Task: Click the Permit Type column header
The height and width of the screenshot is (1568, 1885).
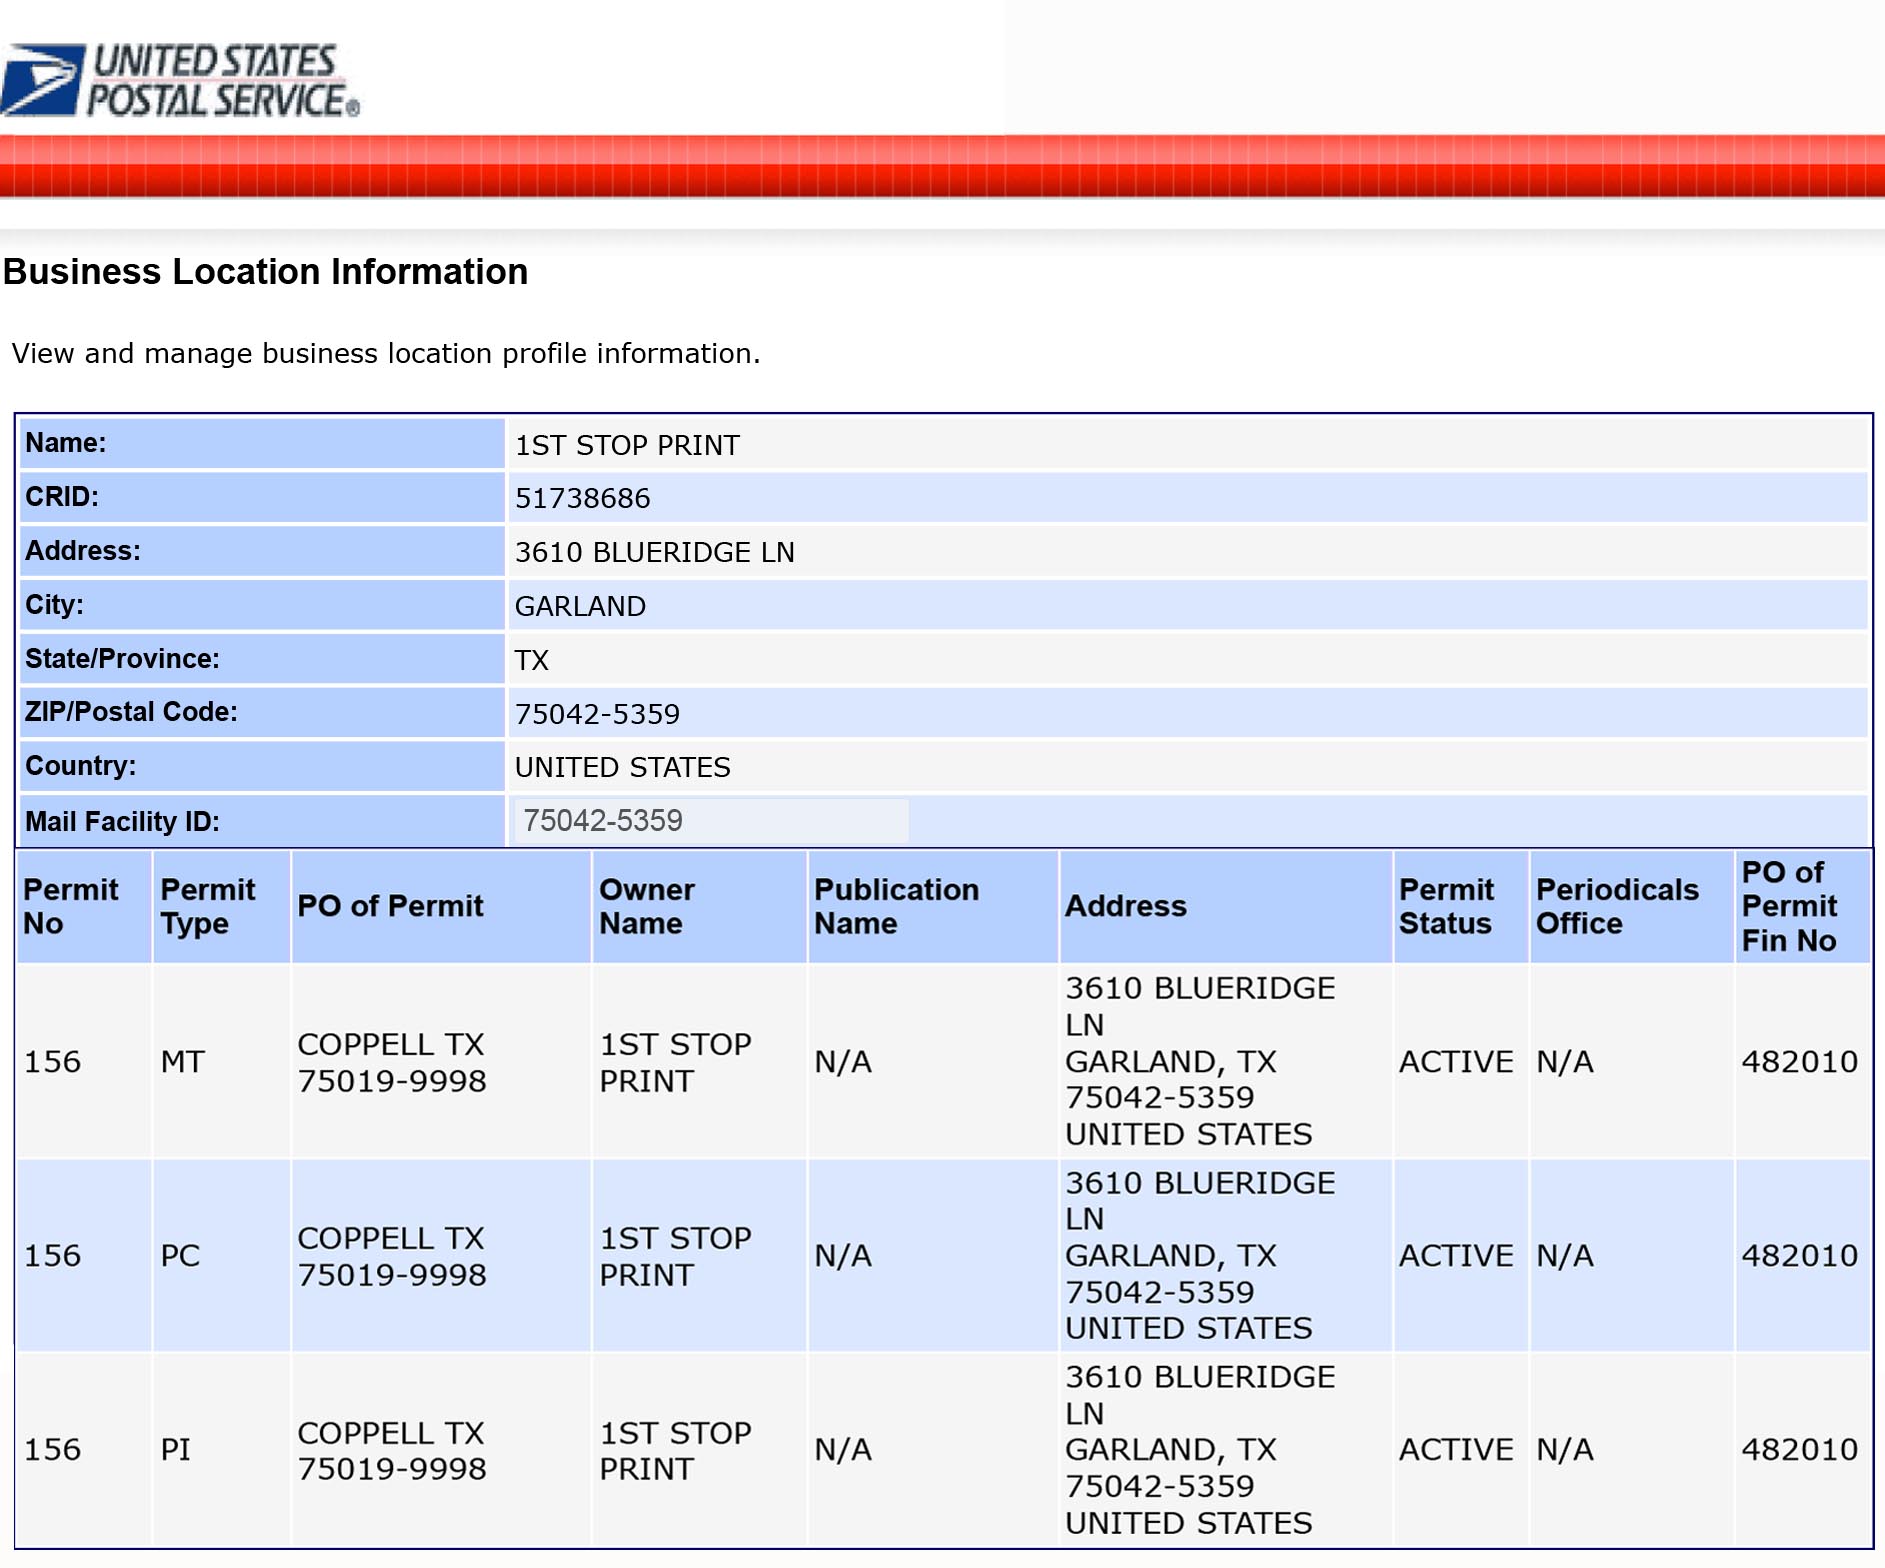Action: [208, 906]
